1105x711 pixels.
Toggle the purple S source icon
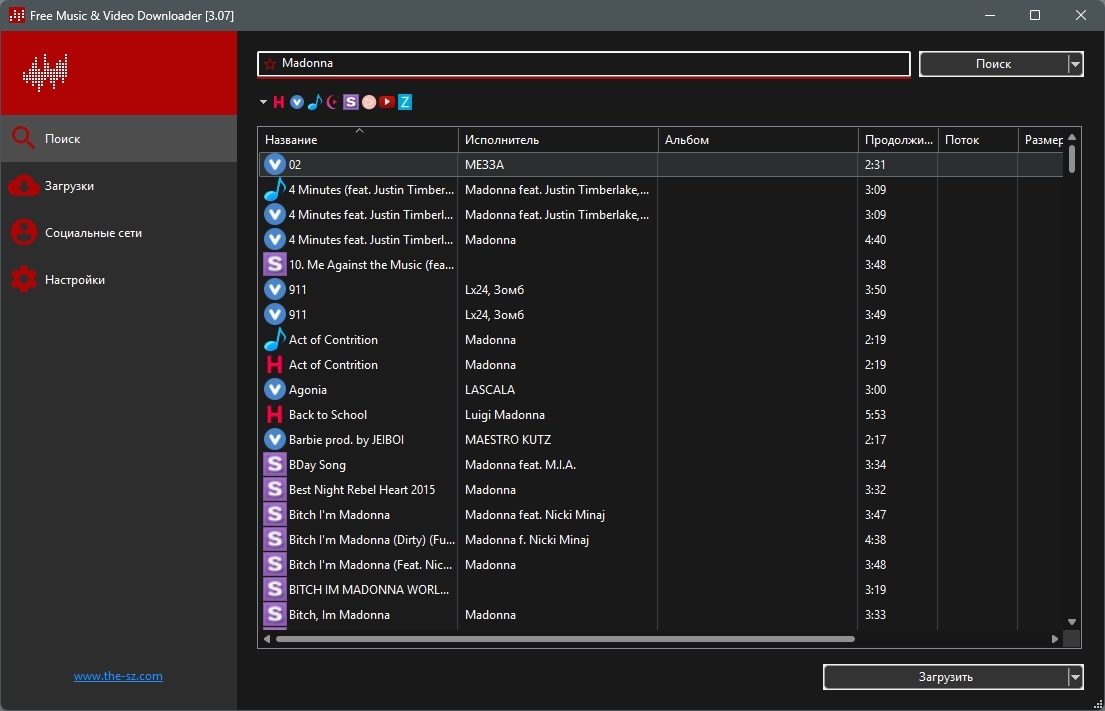click(x=351, y=102)
